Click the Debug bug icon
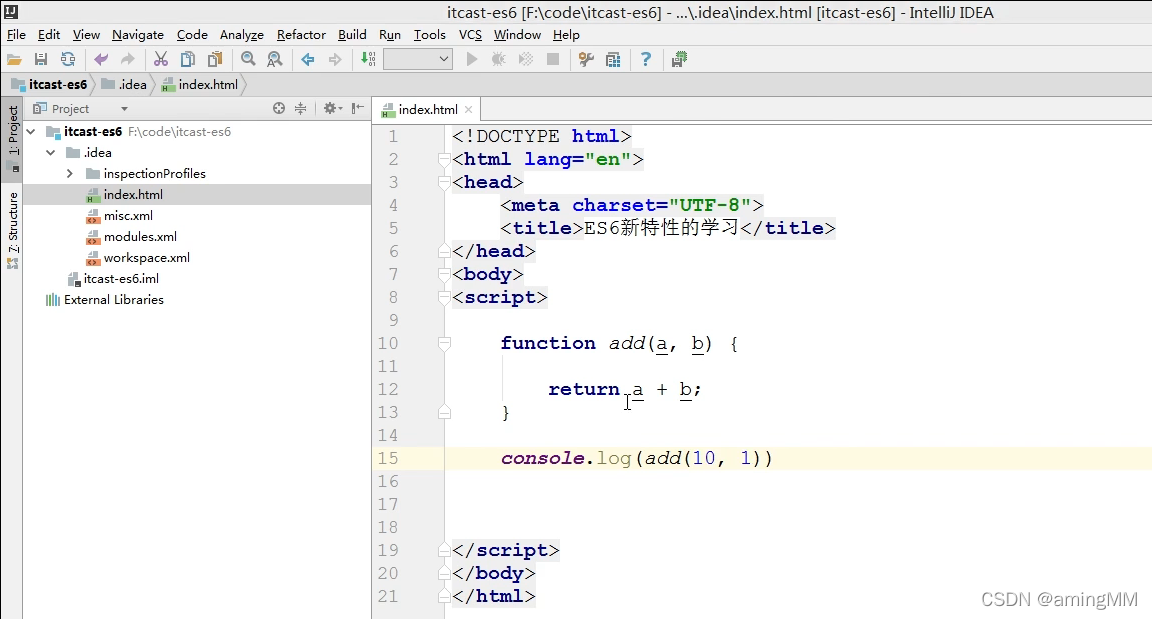 click(x=498, y=59)
